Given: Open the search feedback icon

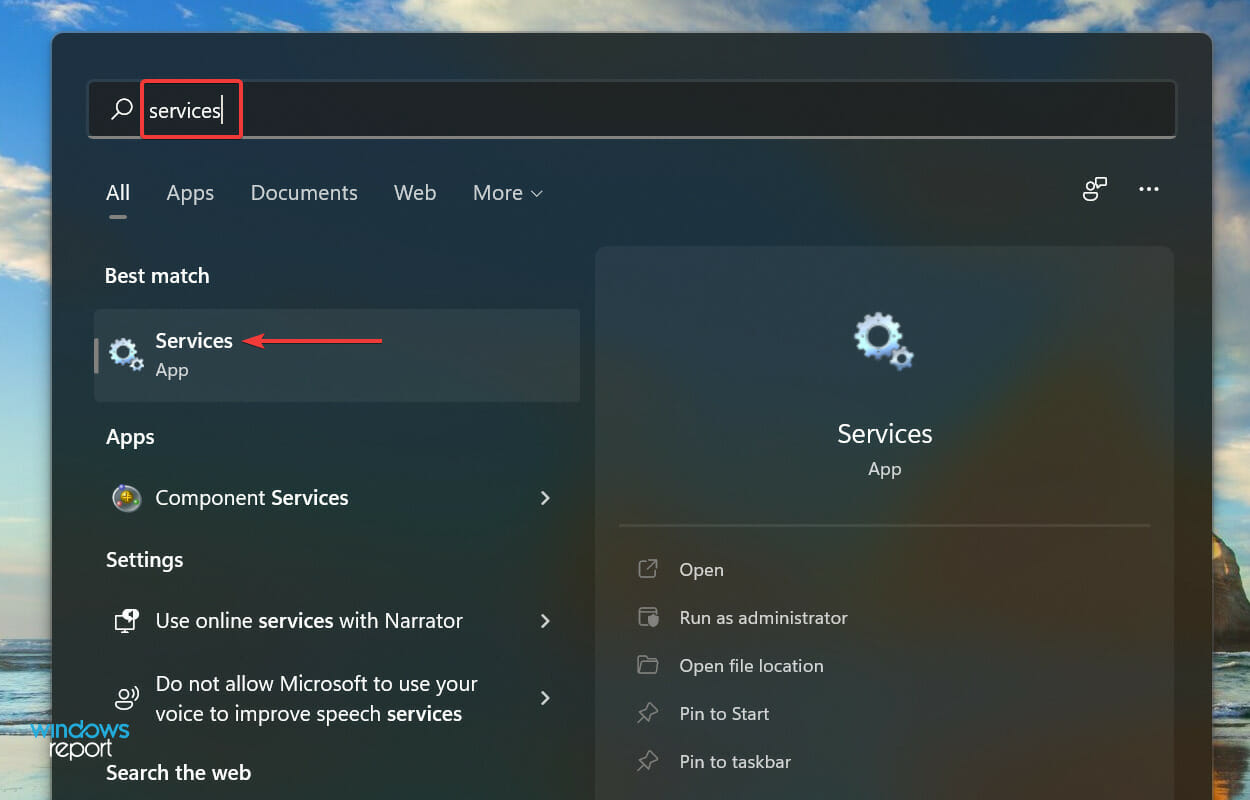Looking at the screenshot, I should [x=1095, y=189].
